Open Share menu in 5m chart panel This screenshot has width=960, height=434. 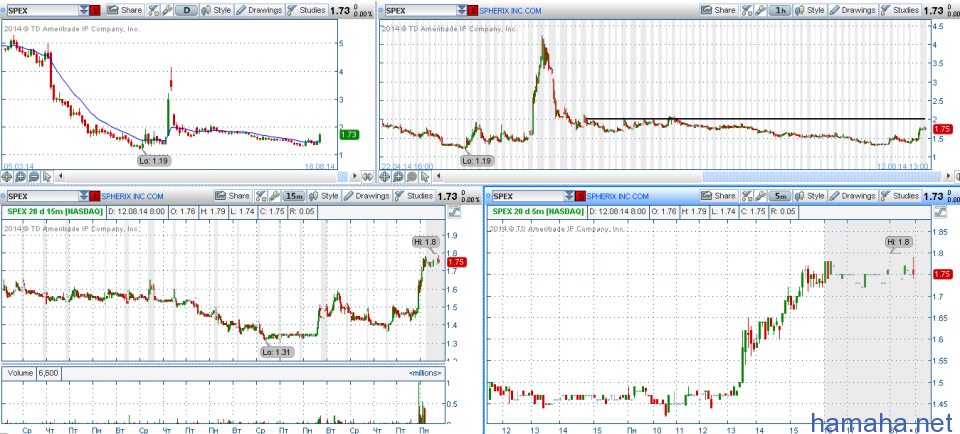pos(718,196)
